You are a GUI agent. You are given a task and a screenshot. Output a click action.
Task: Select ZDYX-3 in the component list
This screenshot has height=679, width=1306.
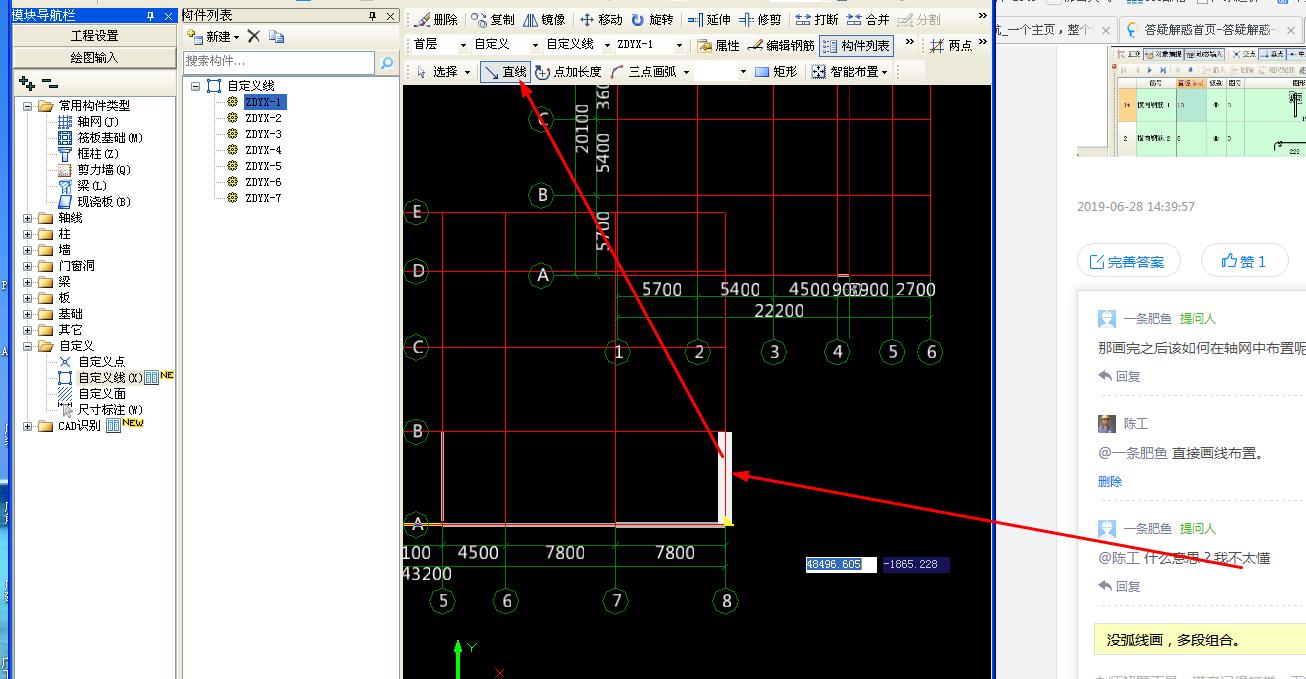[x=263, y=134]
